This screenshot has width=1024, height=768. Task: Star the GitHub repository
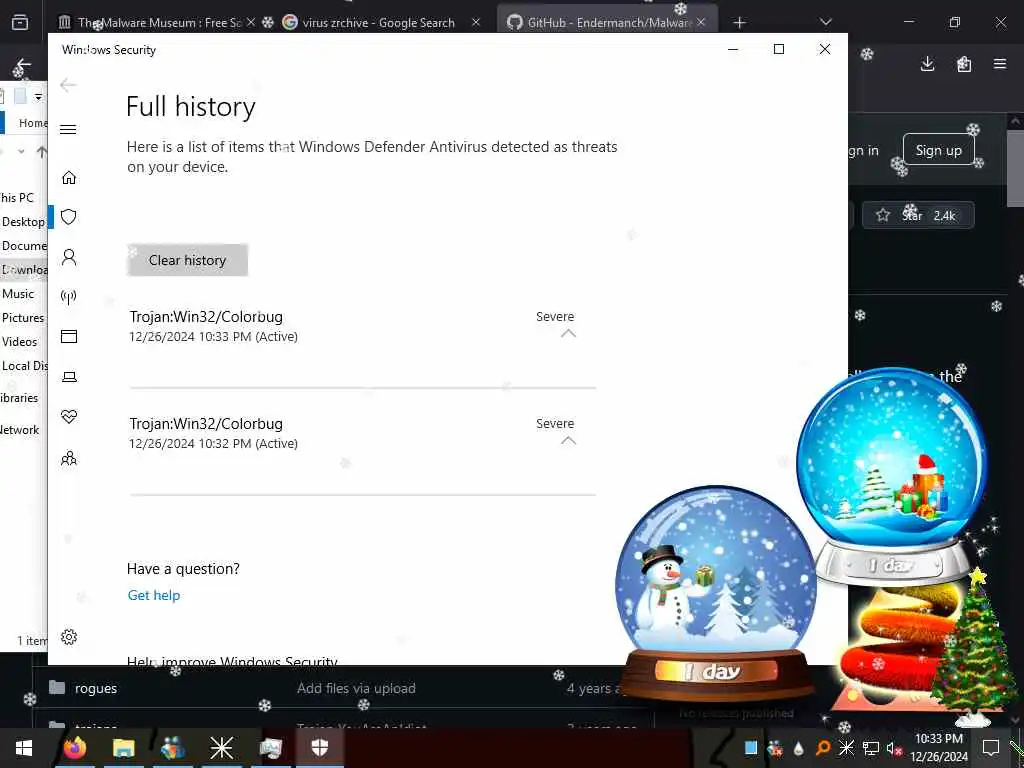point(918,215)
